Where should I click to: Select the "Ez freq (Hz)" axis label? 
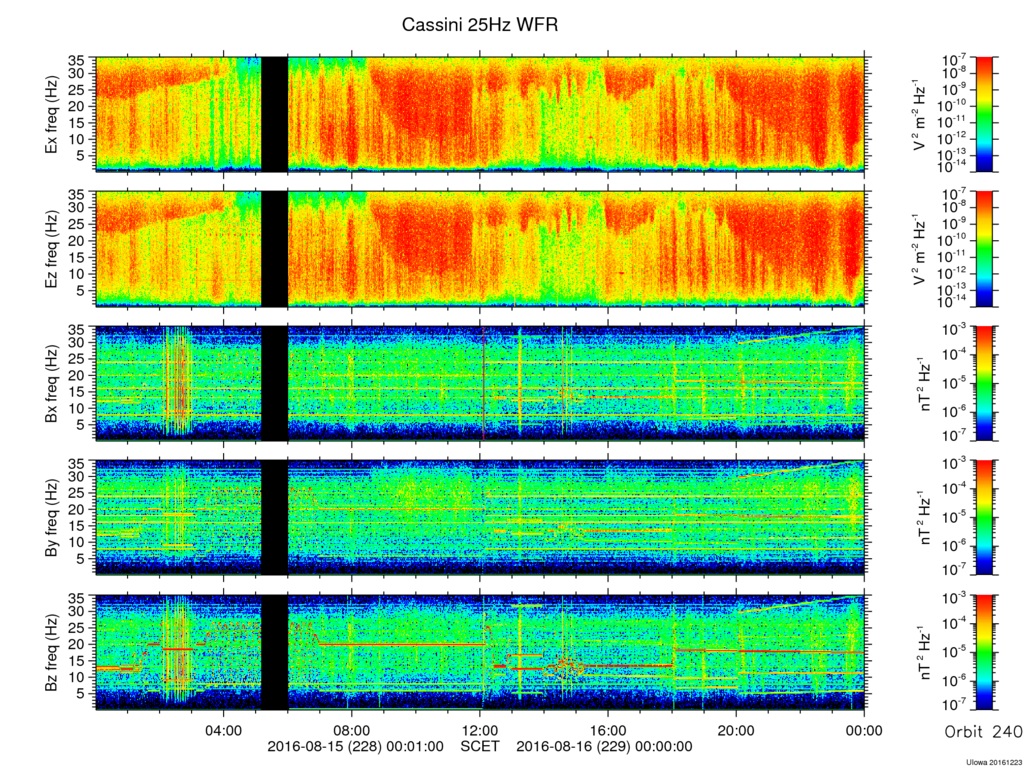51,249
